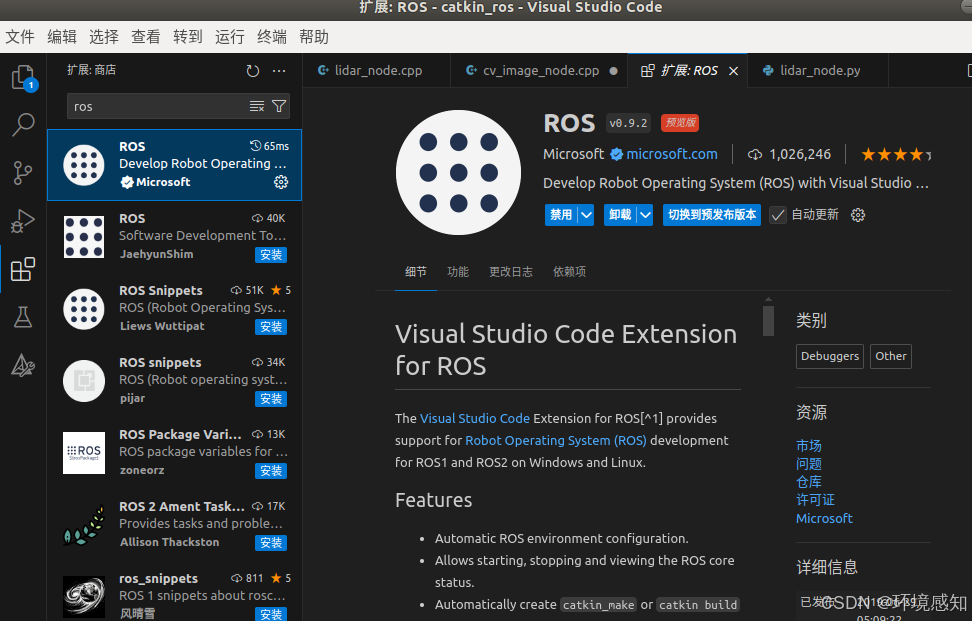Open the Source Control view
This screenshot has height=621, width=972.
[x=23, y=173]
